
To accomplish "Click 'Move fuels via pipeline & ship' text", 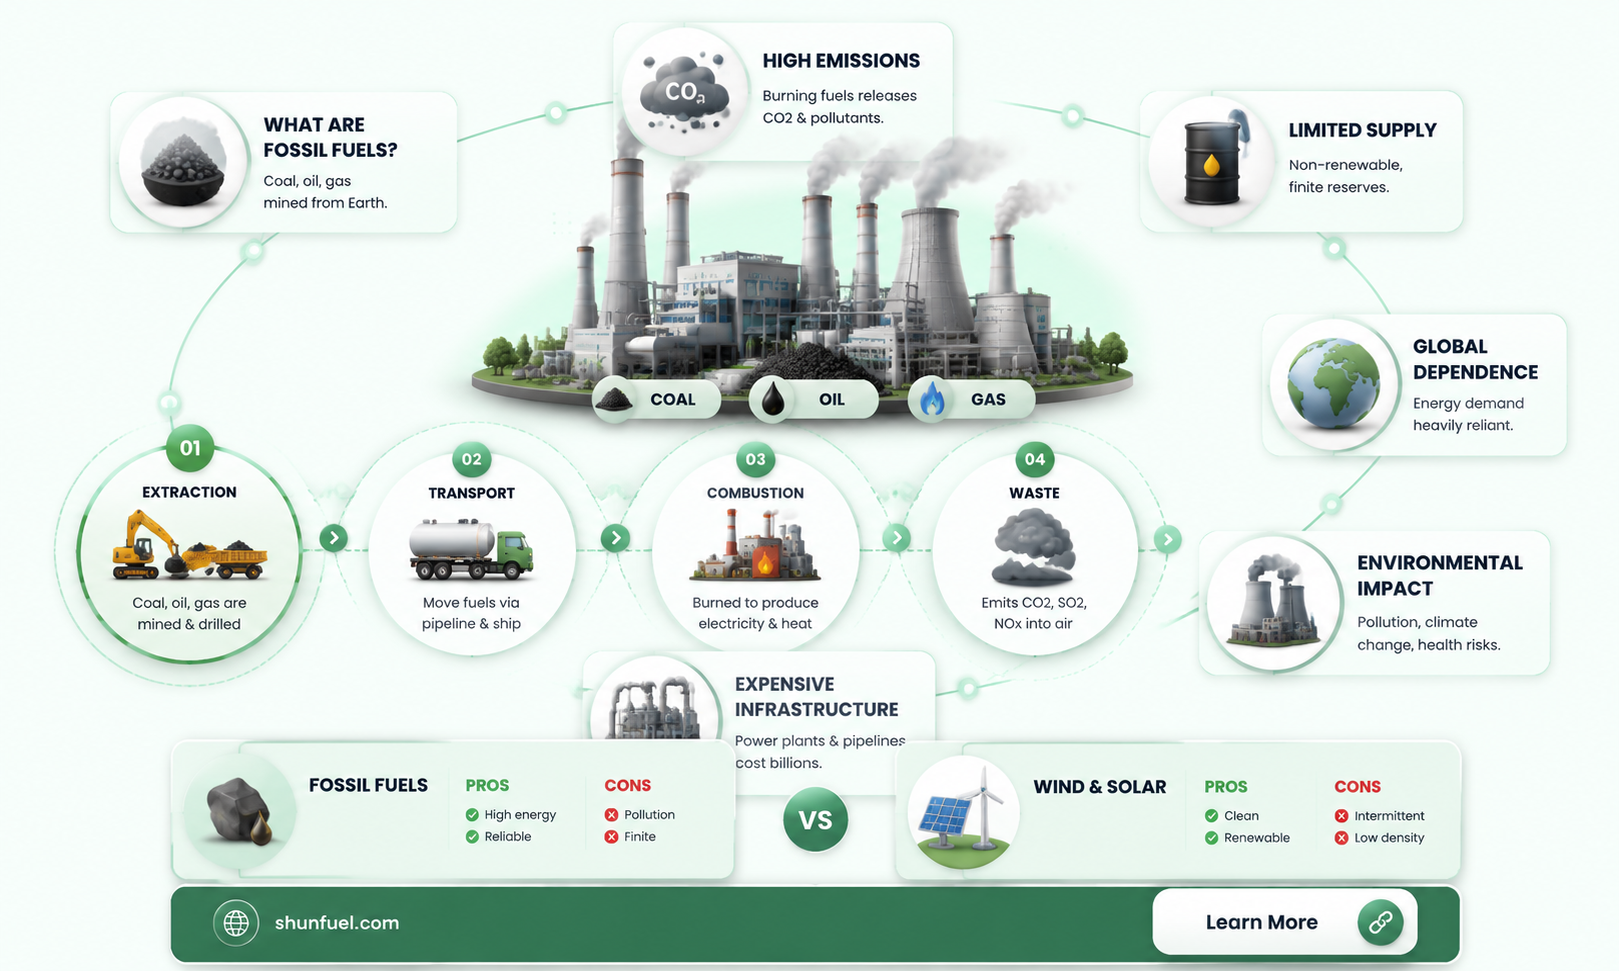I will [471, 613].
